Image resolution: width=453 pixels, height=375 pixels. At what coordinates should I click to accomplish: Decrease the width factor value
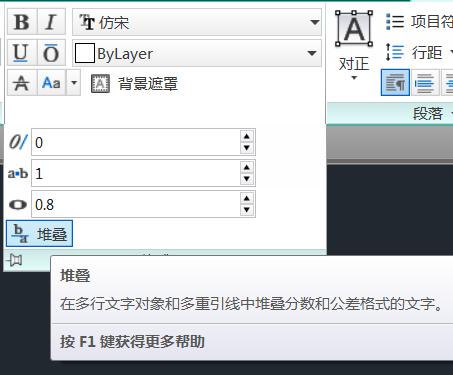[247, 210]
